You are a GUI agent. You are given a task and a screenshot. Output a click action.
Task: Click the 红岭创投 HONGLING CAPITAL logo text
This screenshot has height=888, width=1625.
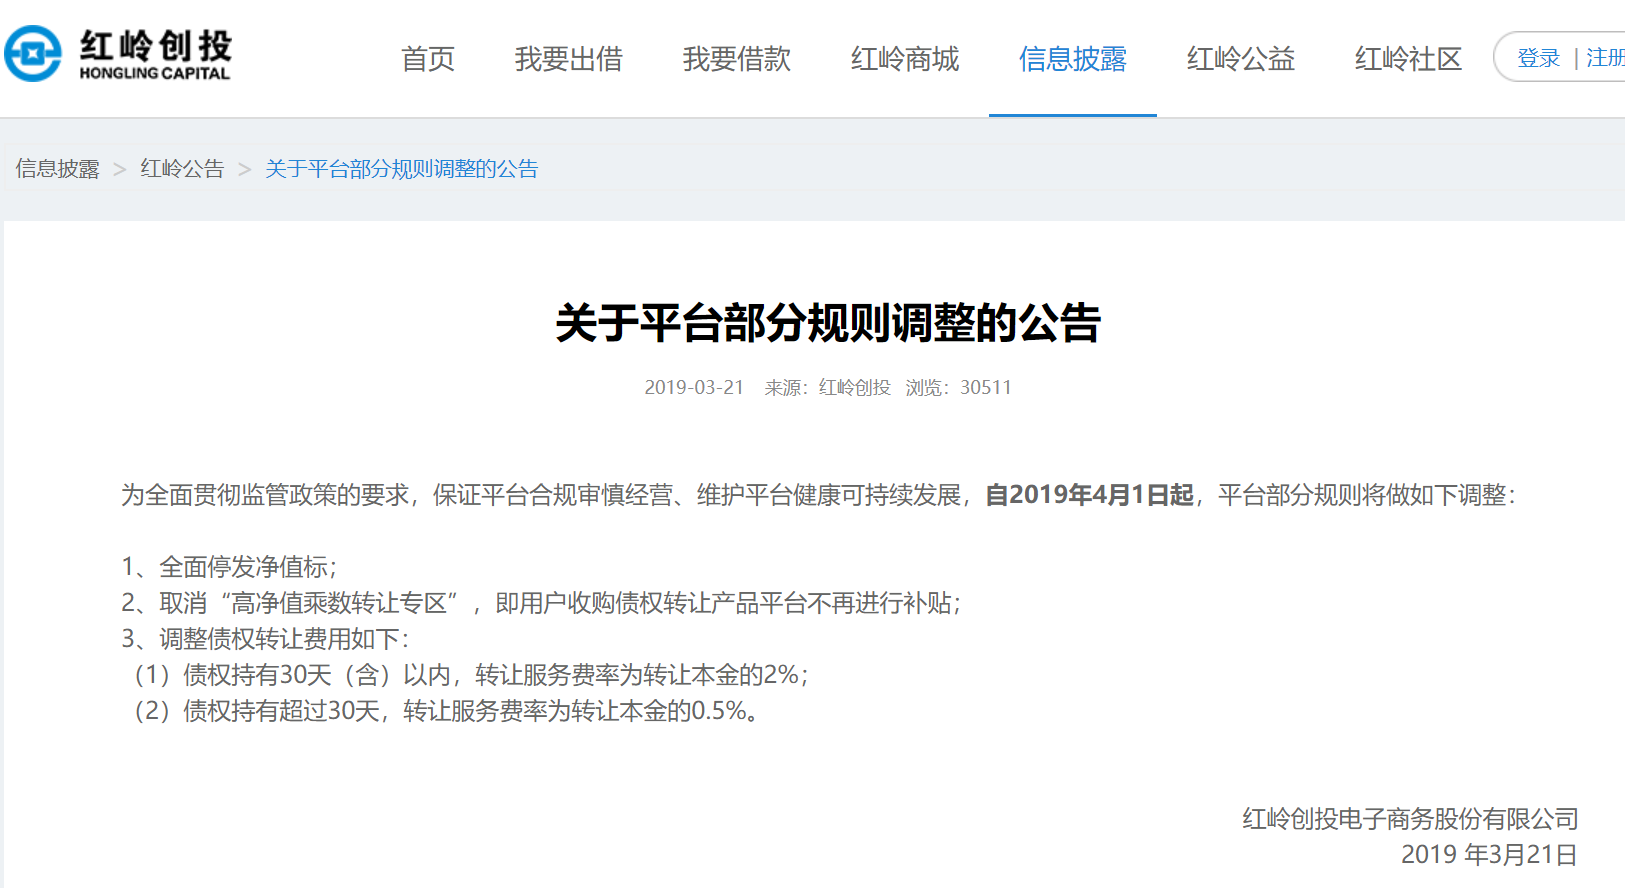155,54
